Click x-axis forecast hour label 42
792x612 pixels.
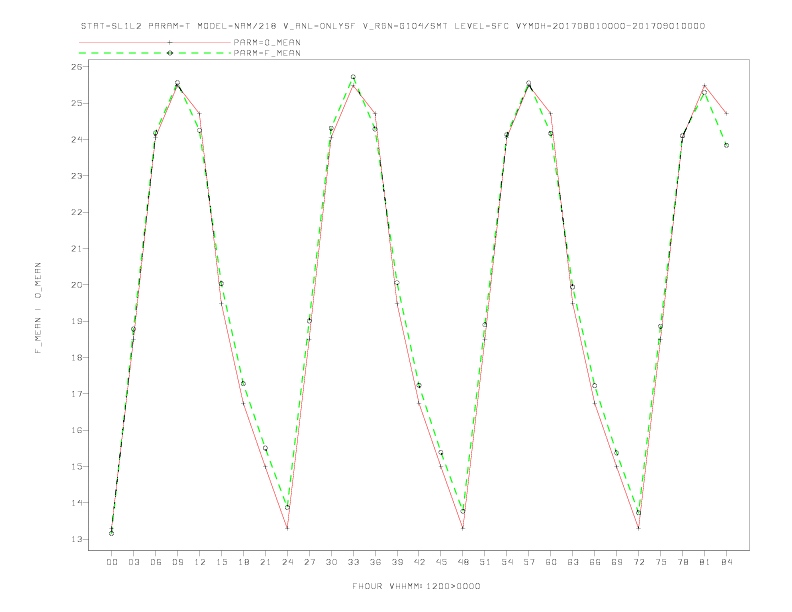pos(419,562)
